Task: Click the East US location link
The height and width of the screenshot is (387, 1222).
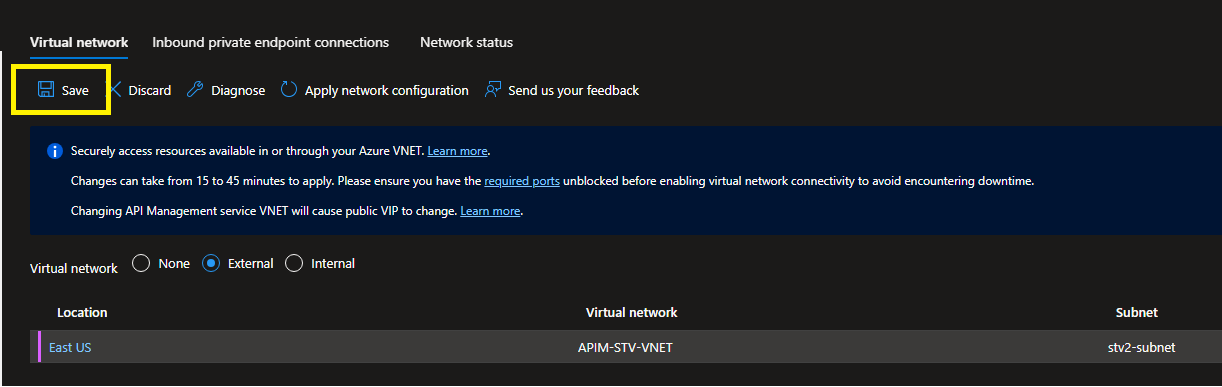Action: [x=70, y=347]
